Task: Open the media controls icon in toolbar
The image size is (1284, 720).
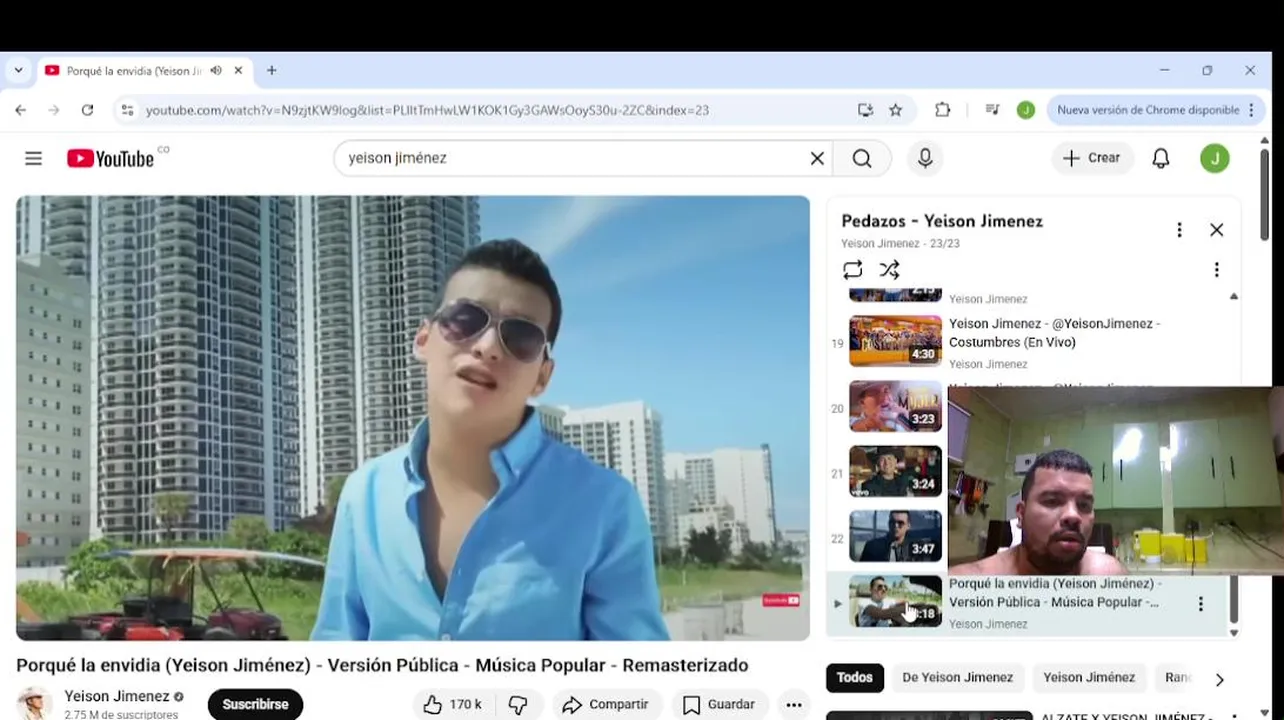Action: 992,110
